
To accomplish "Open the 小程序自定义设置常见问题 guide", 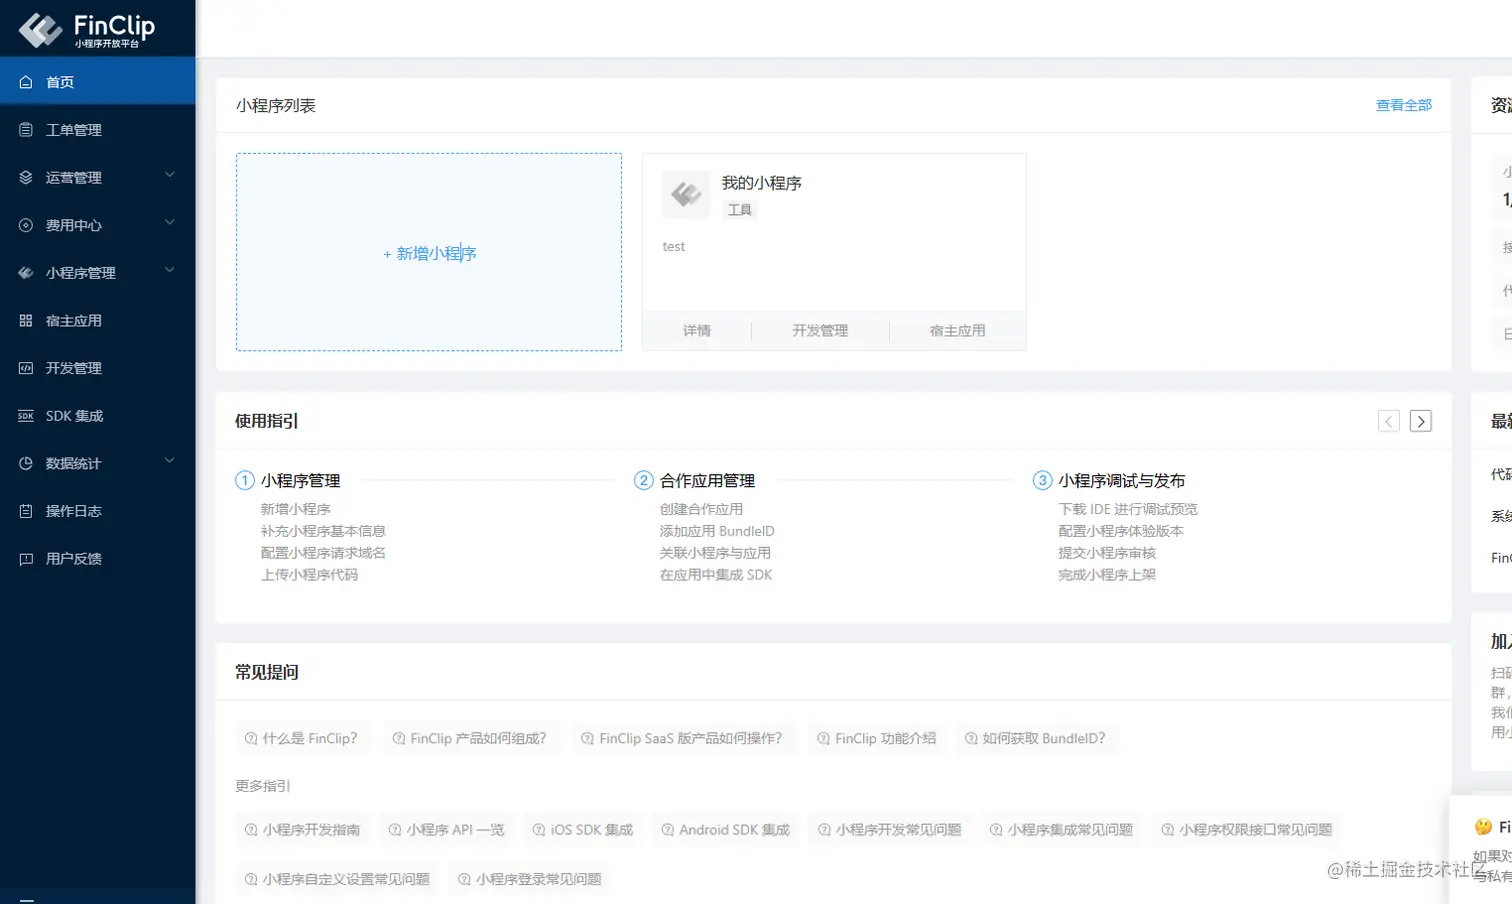I will [x=337, y=879].
